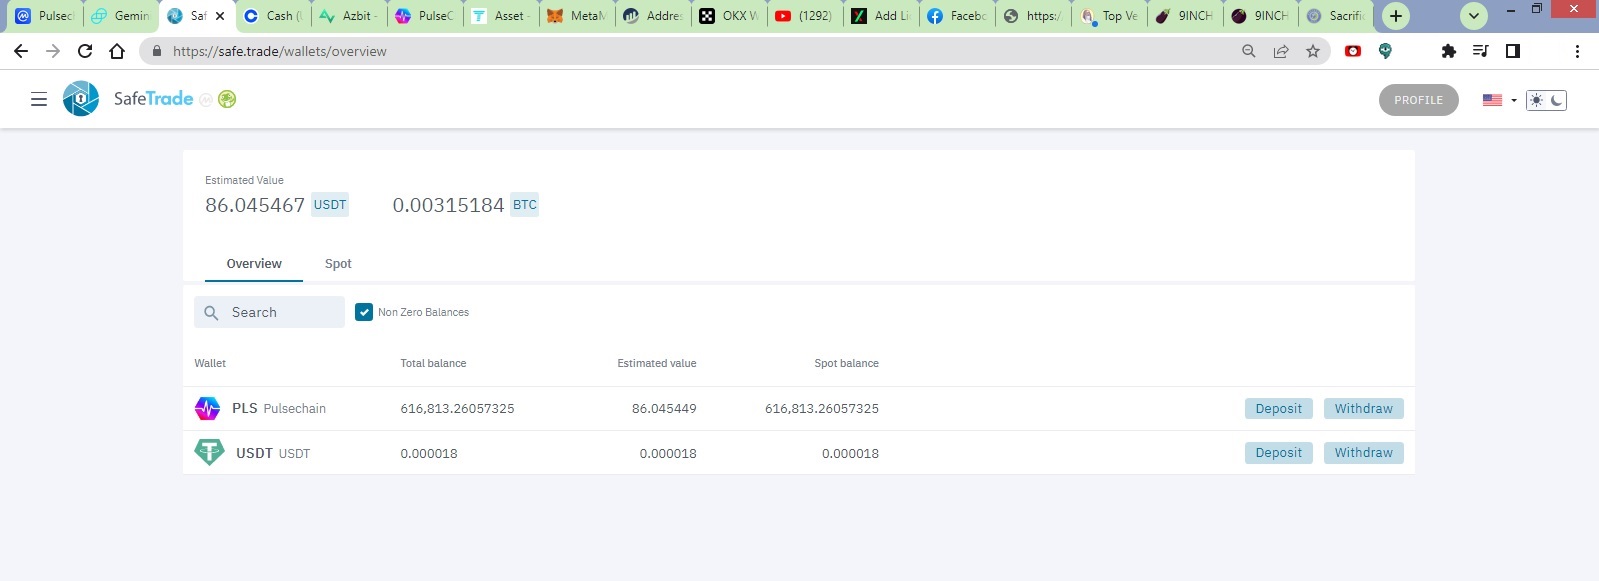Viewport: 1599px width, 581px height.
Task: Go back with the browser back arrow
Action: pos(21,51)
